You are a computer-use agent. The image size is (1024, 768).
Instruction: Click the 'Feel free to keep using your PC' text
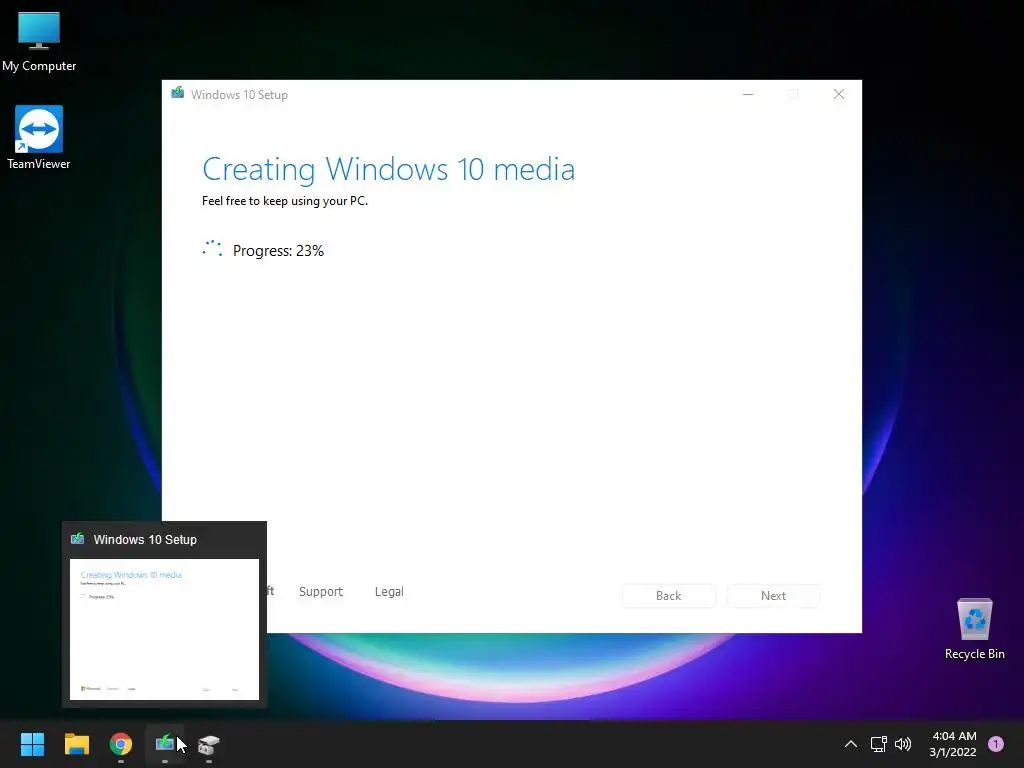(285, 201)
